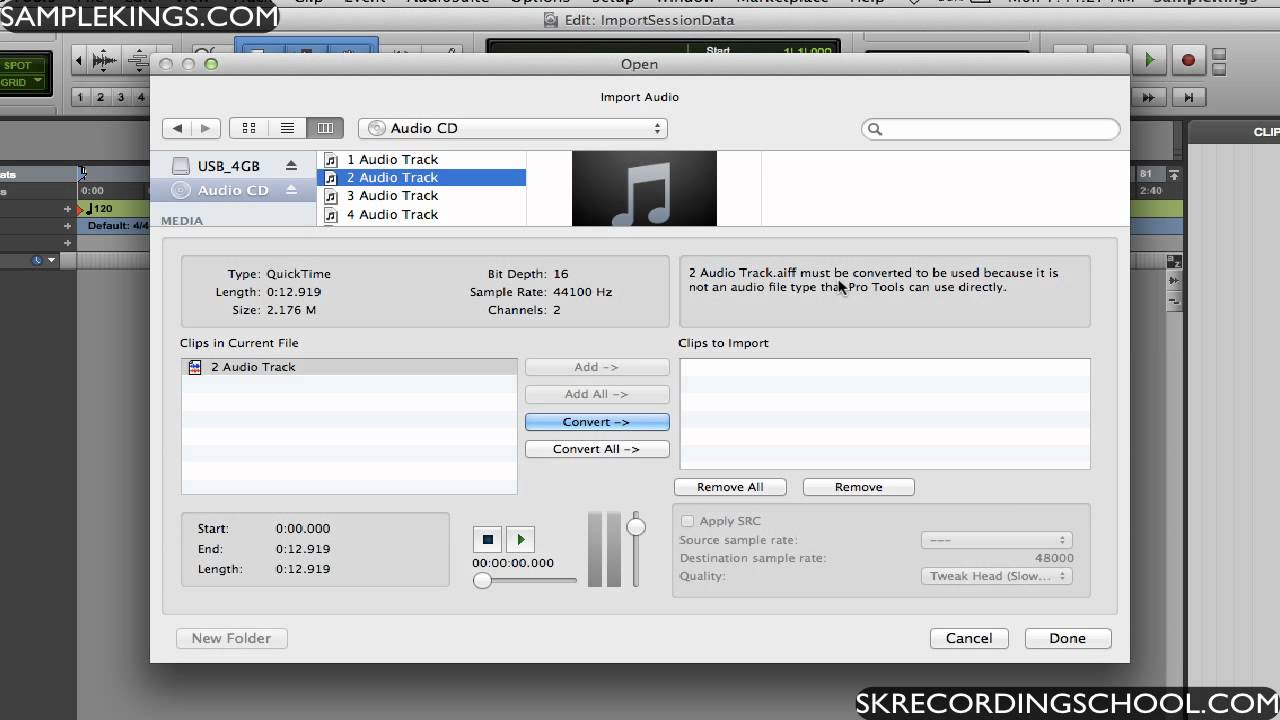1280x720 pixels.
Task: Go back in the Open dialog
Action: point(177,128)
